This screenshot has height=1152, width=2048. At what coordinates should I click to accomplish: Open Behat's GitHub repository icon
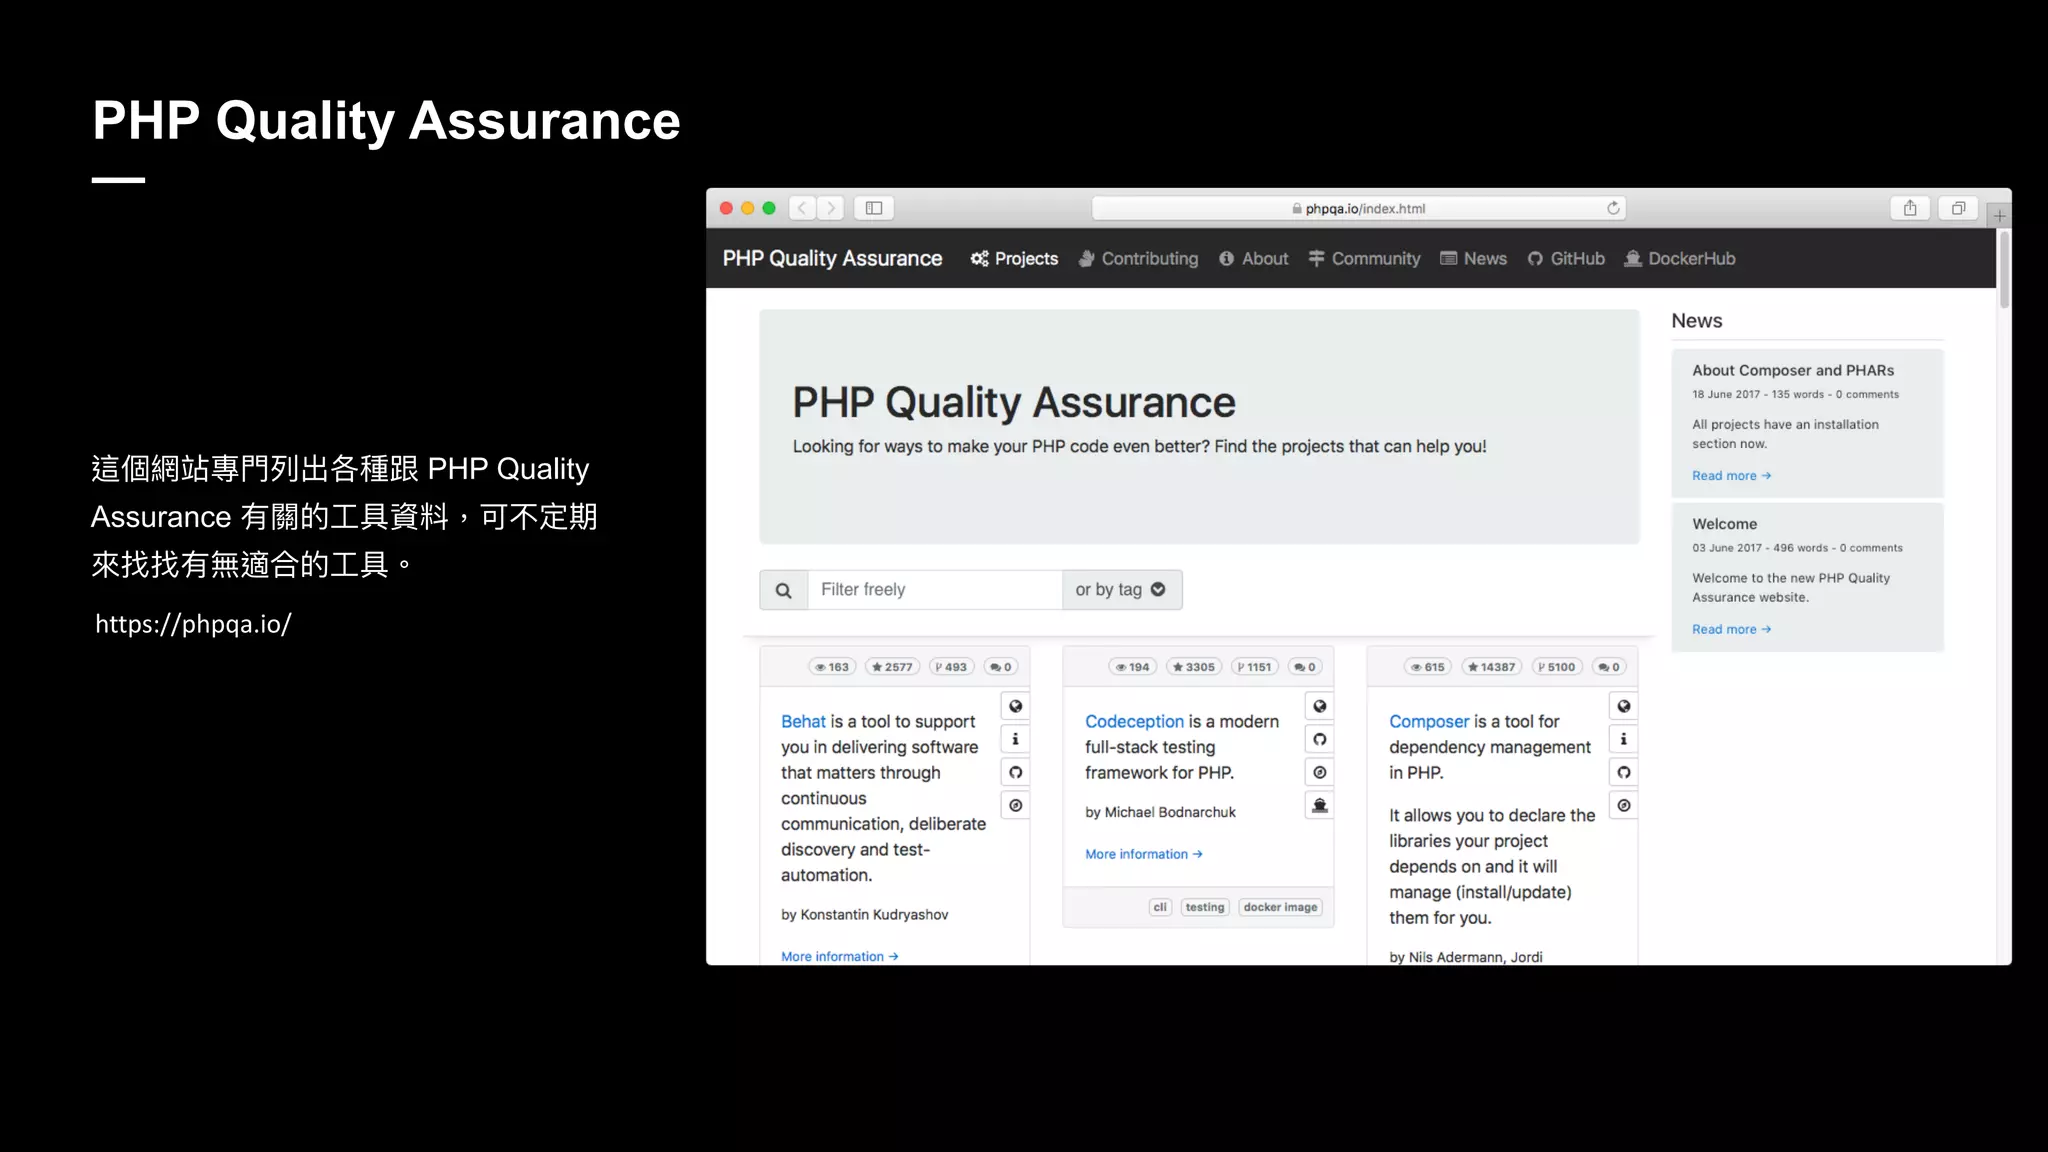(1015, 772)
